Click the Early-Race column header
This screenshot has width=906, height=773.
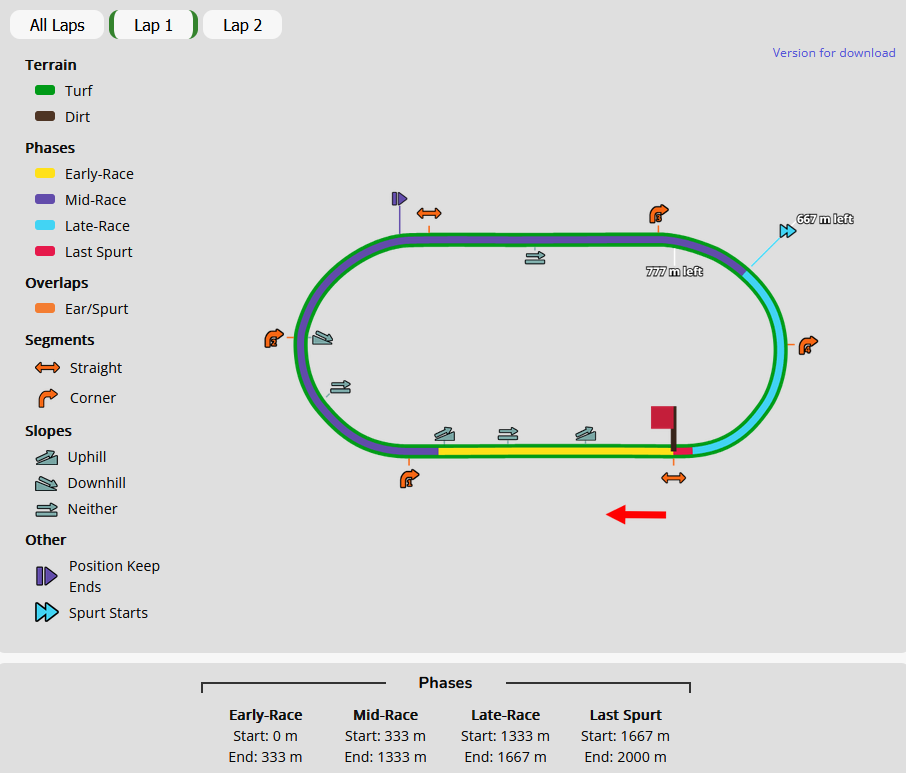click(x=265, y=715)
